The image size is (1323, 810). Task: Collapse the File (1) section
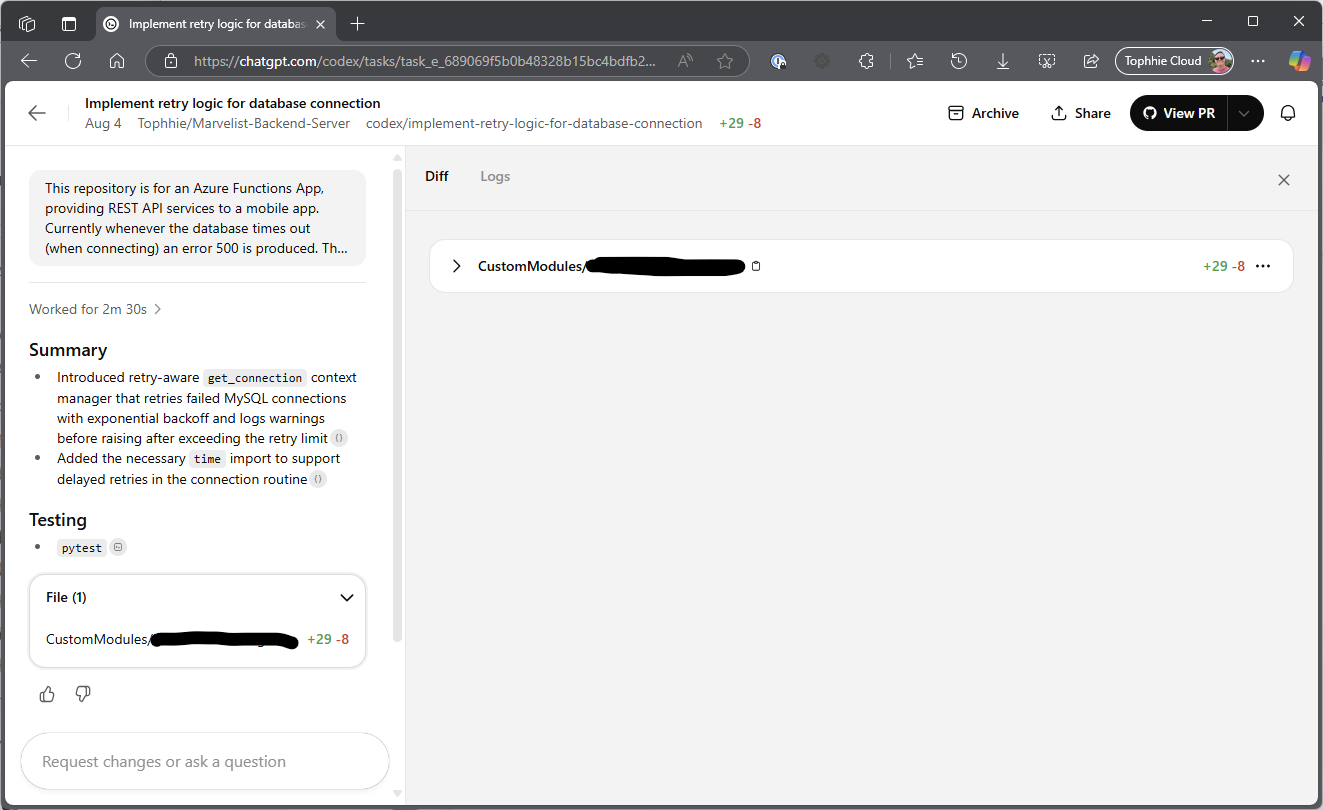coord(347,597)
